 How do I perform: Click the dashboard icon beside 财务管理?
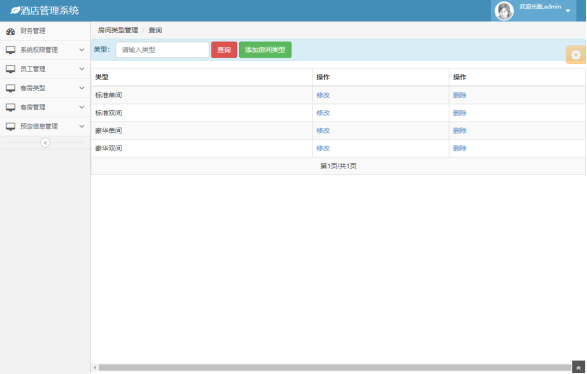coord(10,31)
